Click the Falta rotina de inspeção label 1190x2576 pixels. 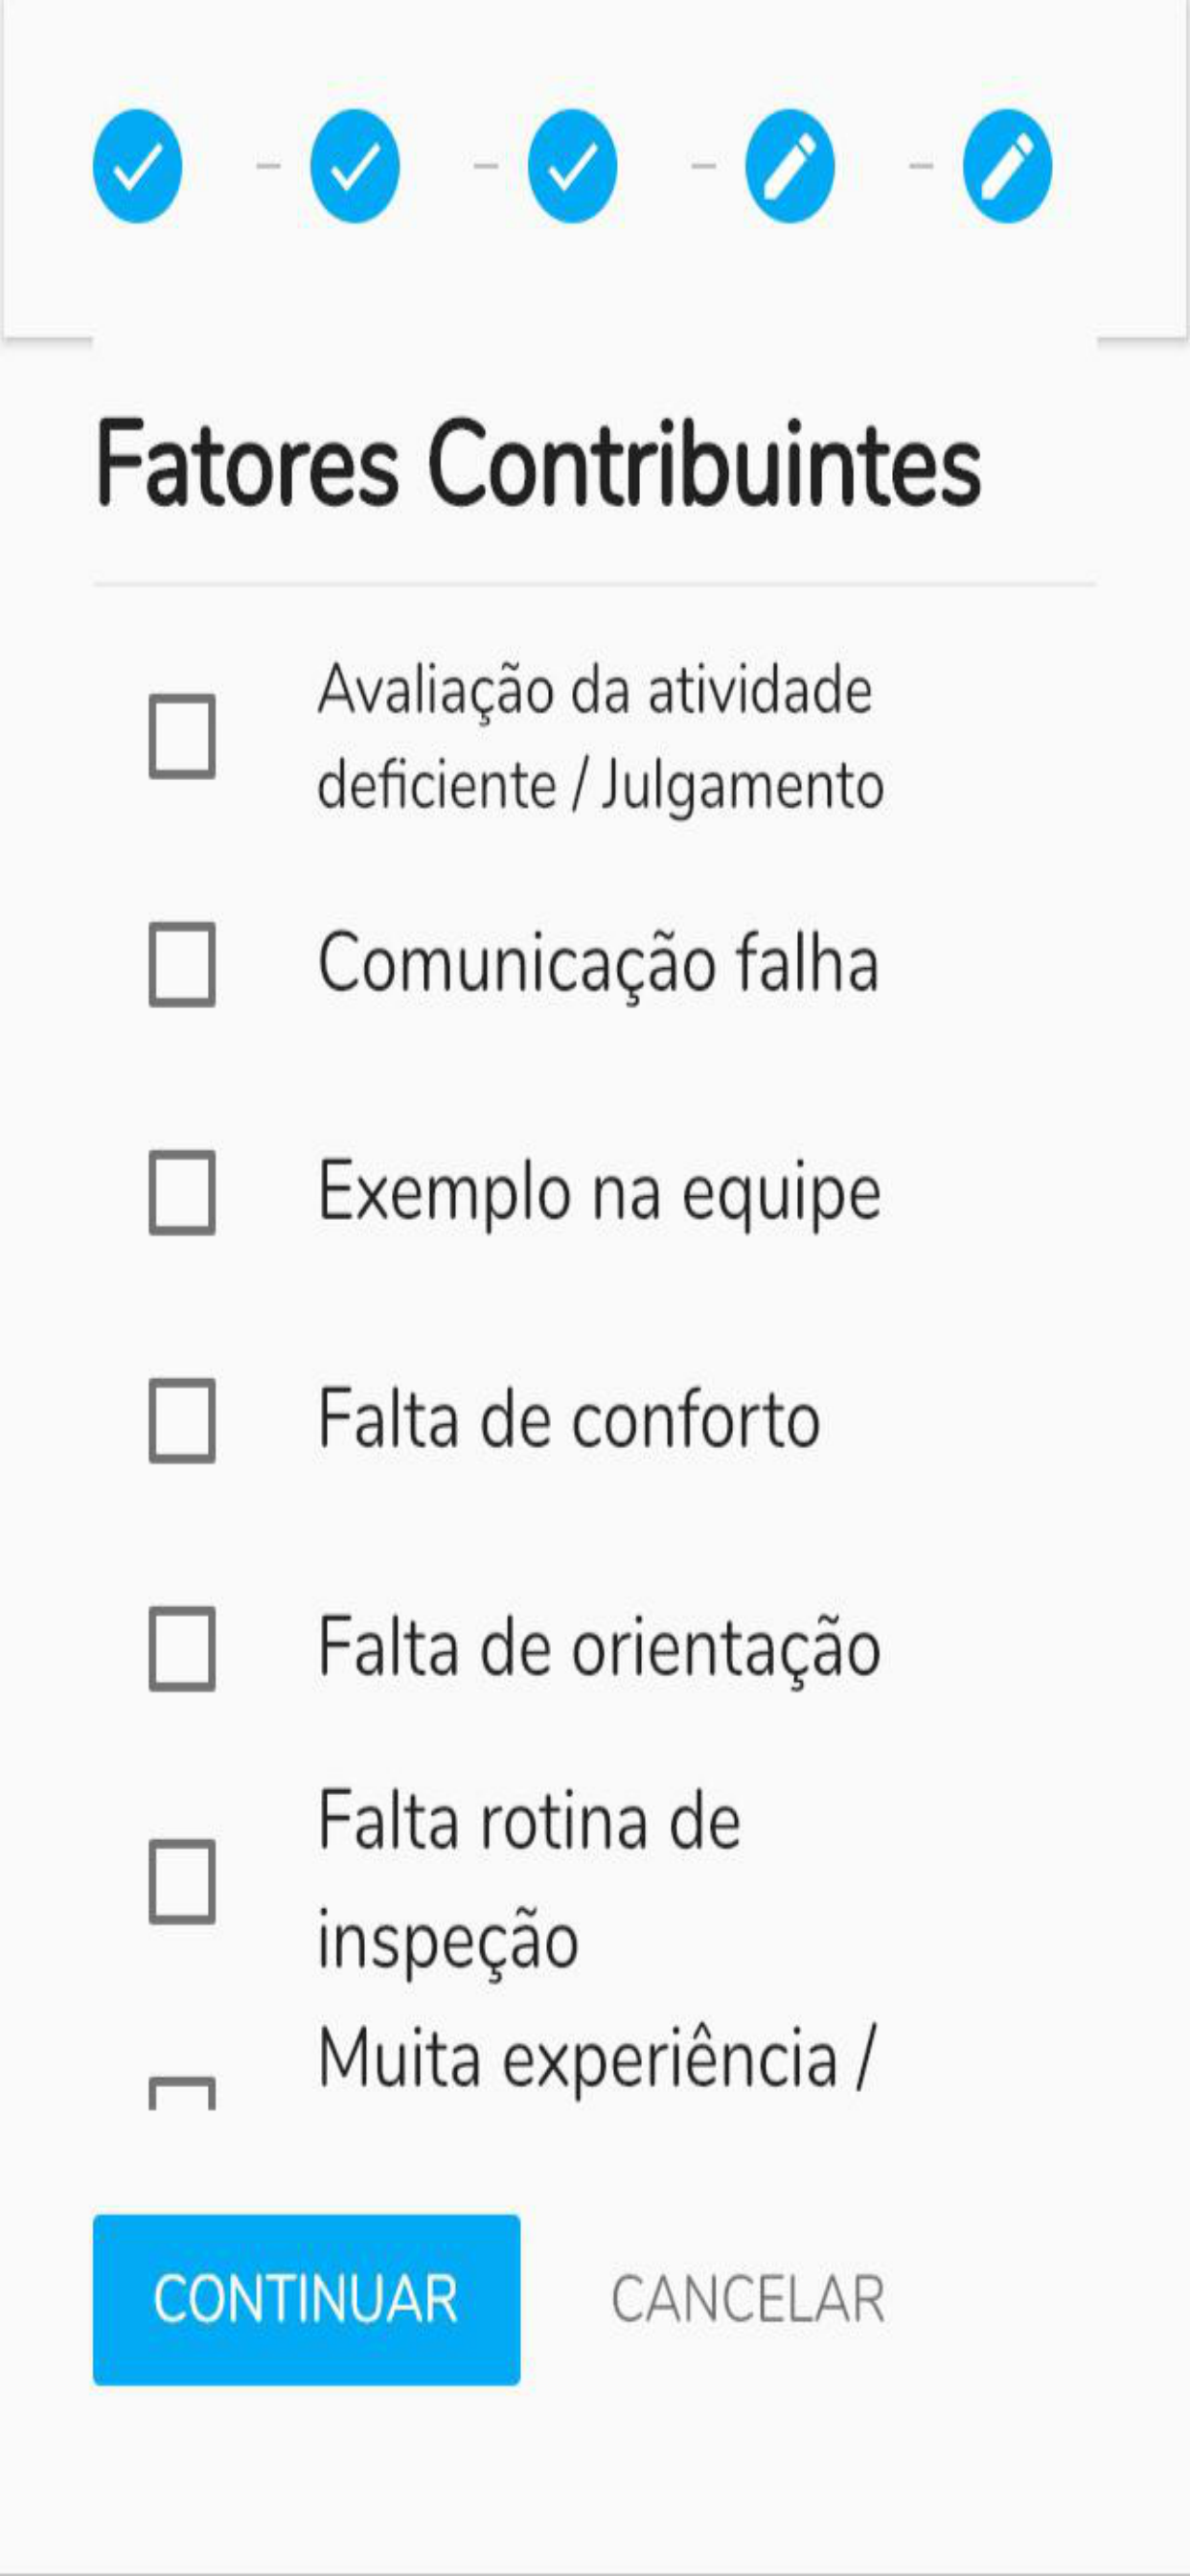coord(529,1881)
